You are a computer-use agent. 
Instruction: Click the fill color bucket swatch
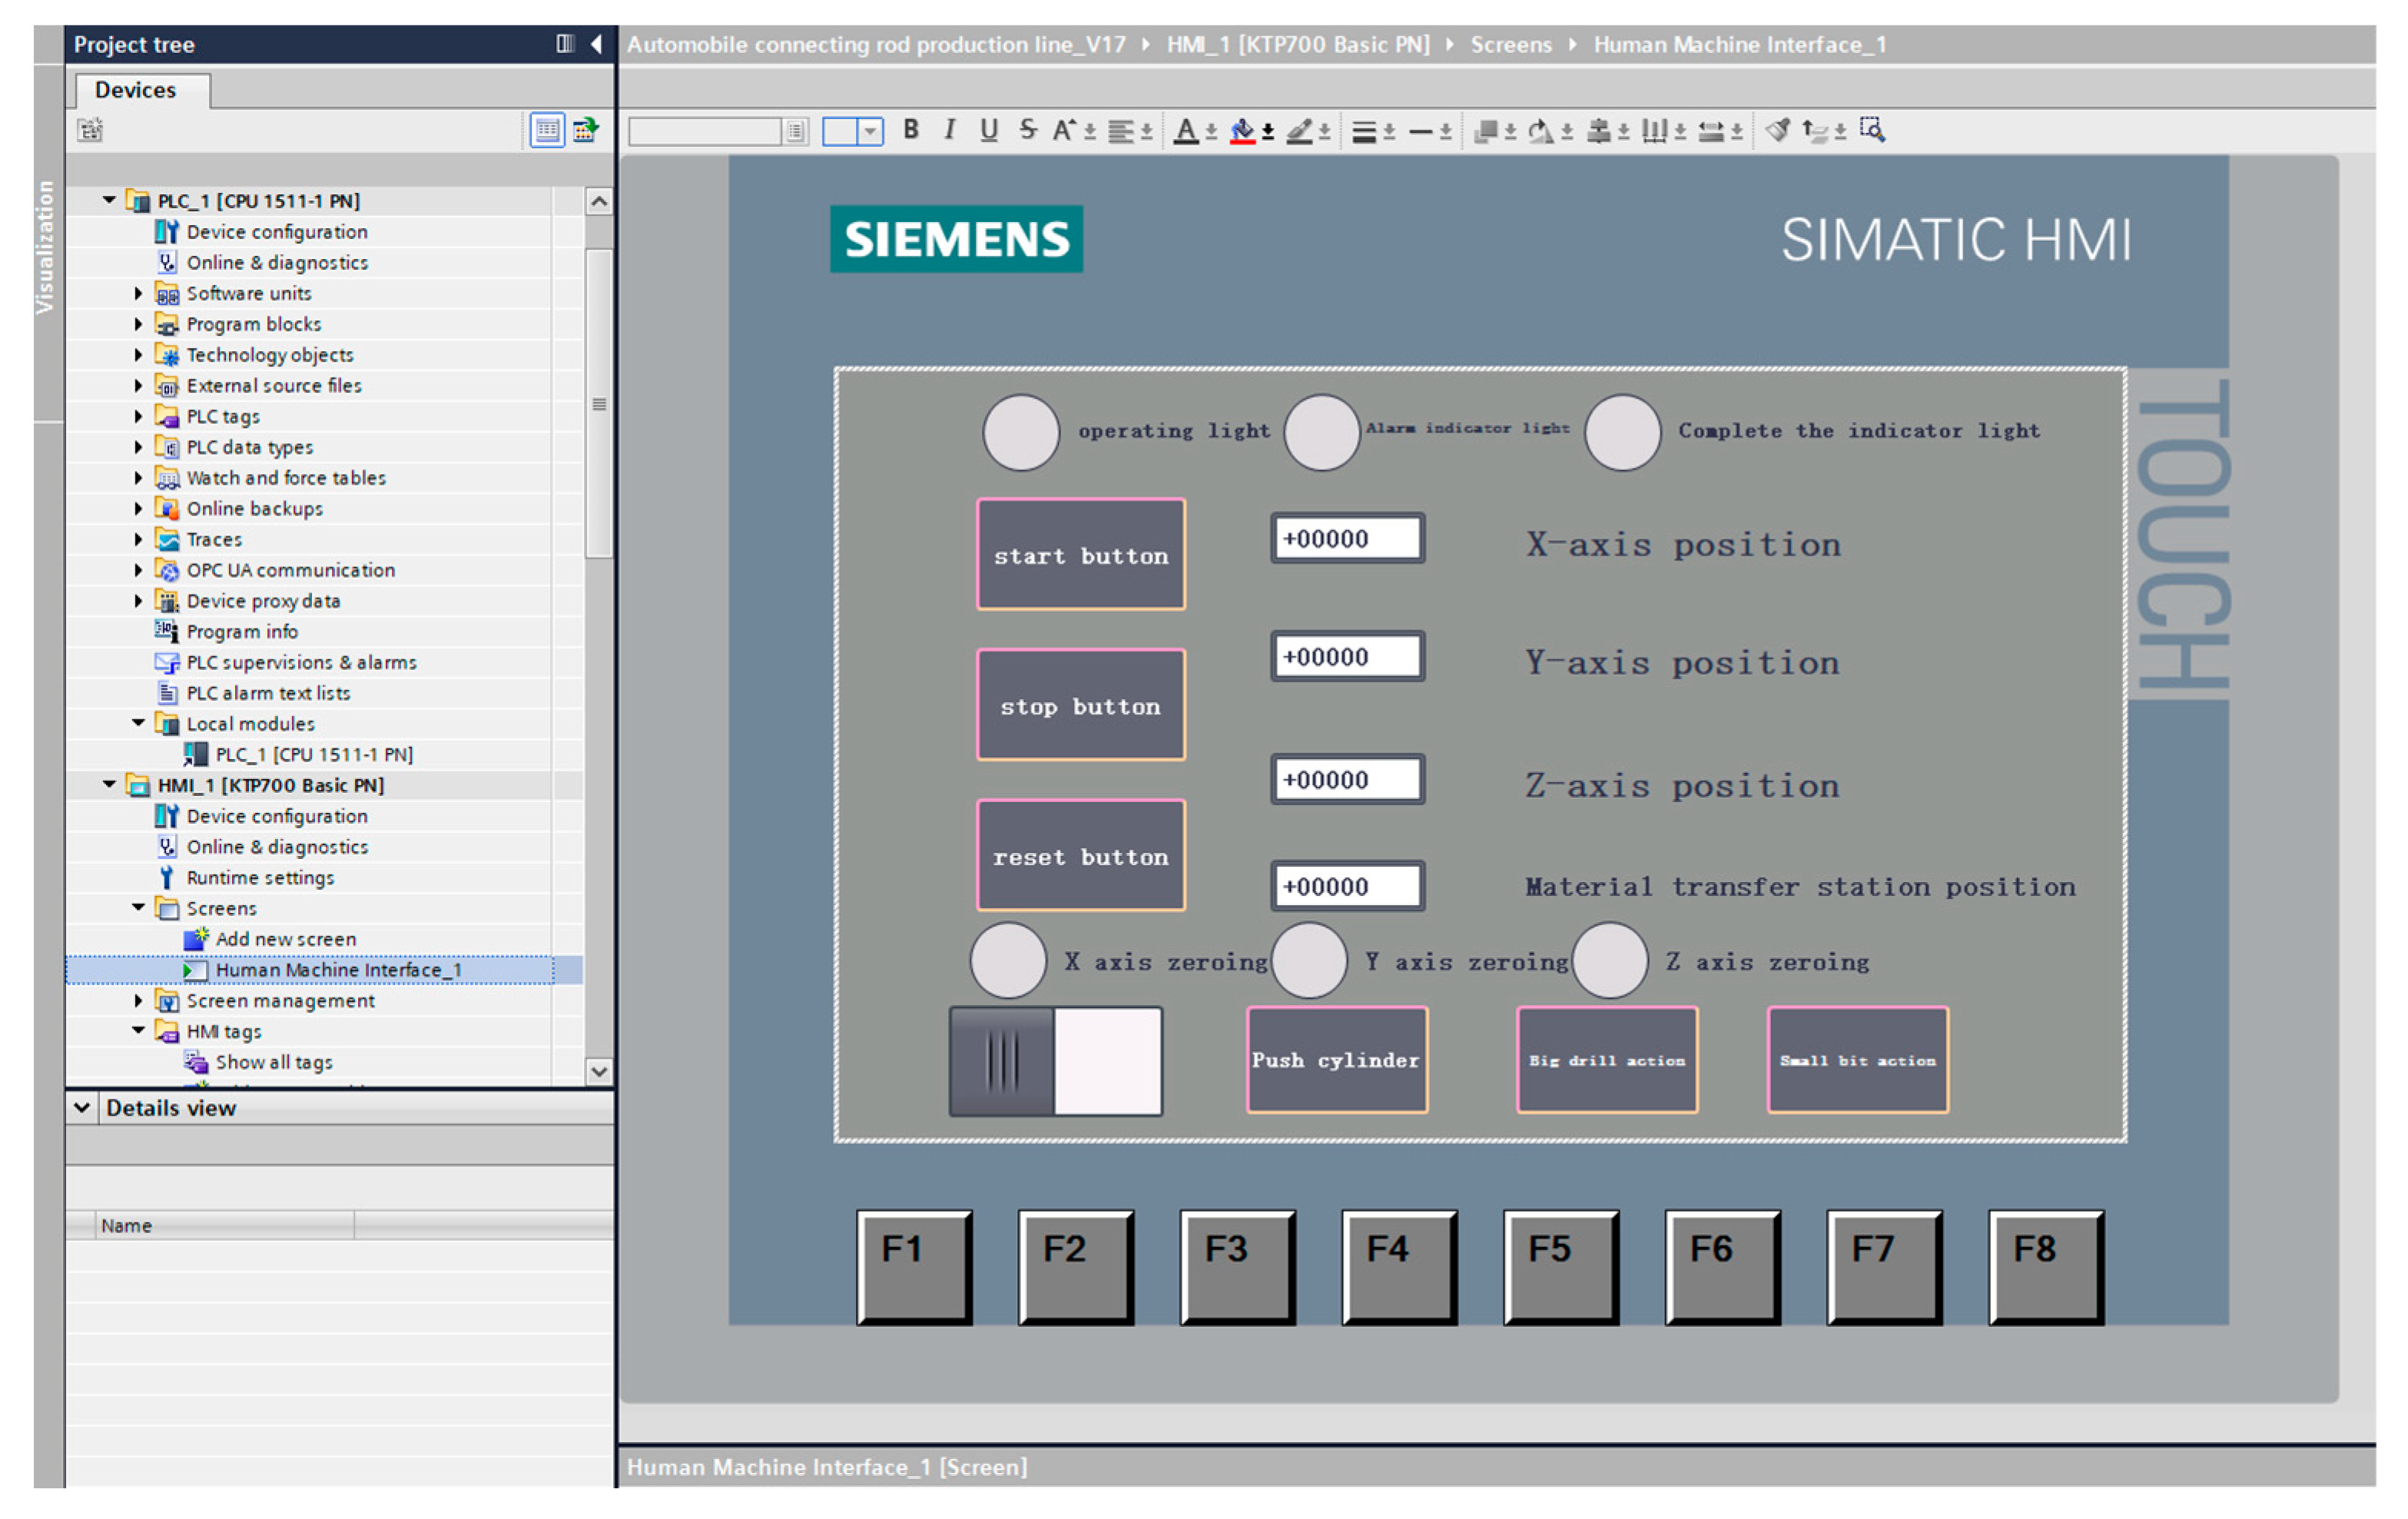click(x=1242, y=131)
